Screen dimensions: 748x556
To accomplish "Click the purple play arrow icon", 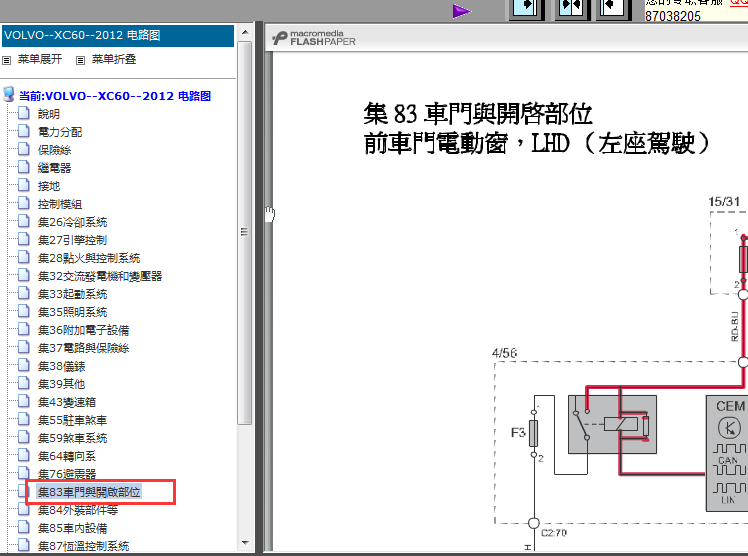I will pos(461,11).
